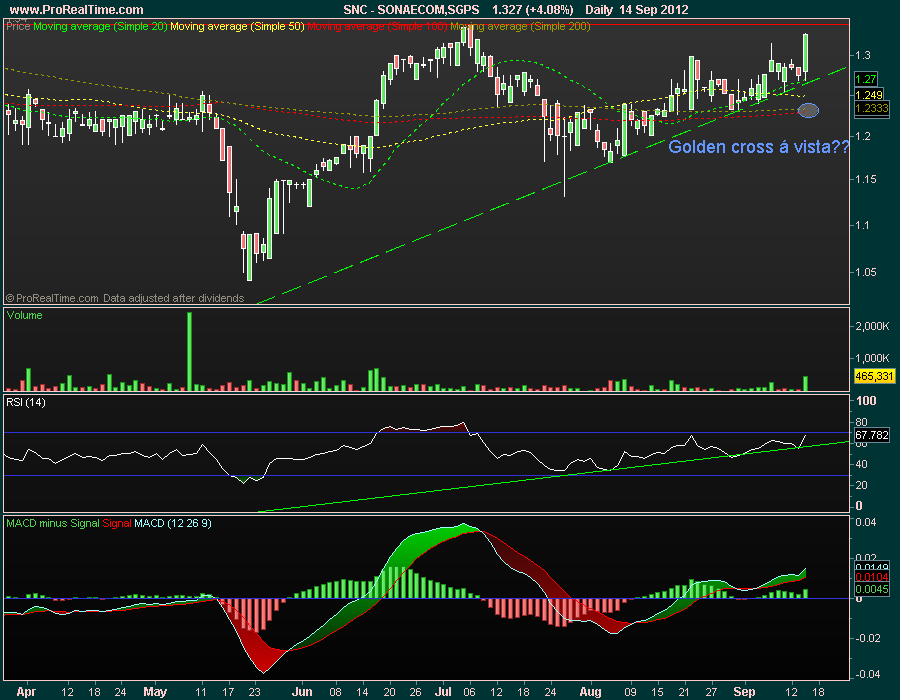Image resolution: width=900 pixels, height=700 pixels.
Task: Click the 1.15 price axis label
Action: point(866,179)
